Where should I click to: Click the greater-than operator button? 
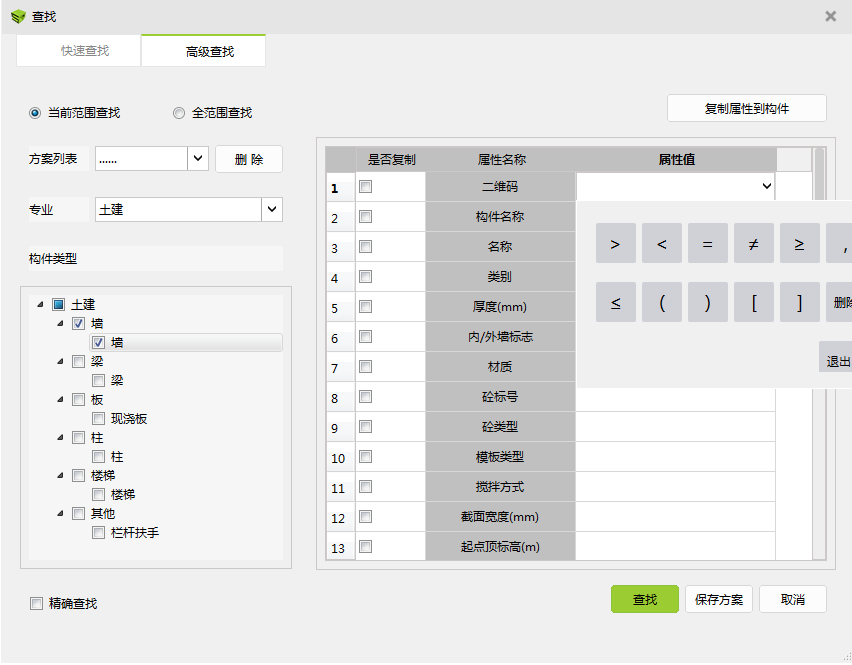pyautogui.click(x=616, y=243)
